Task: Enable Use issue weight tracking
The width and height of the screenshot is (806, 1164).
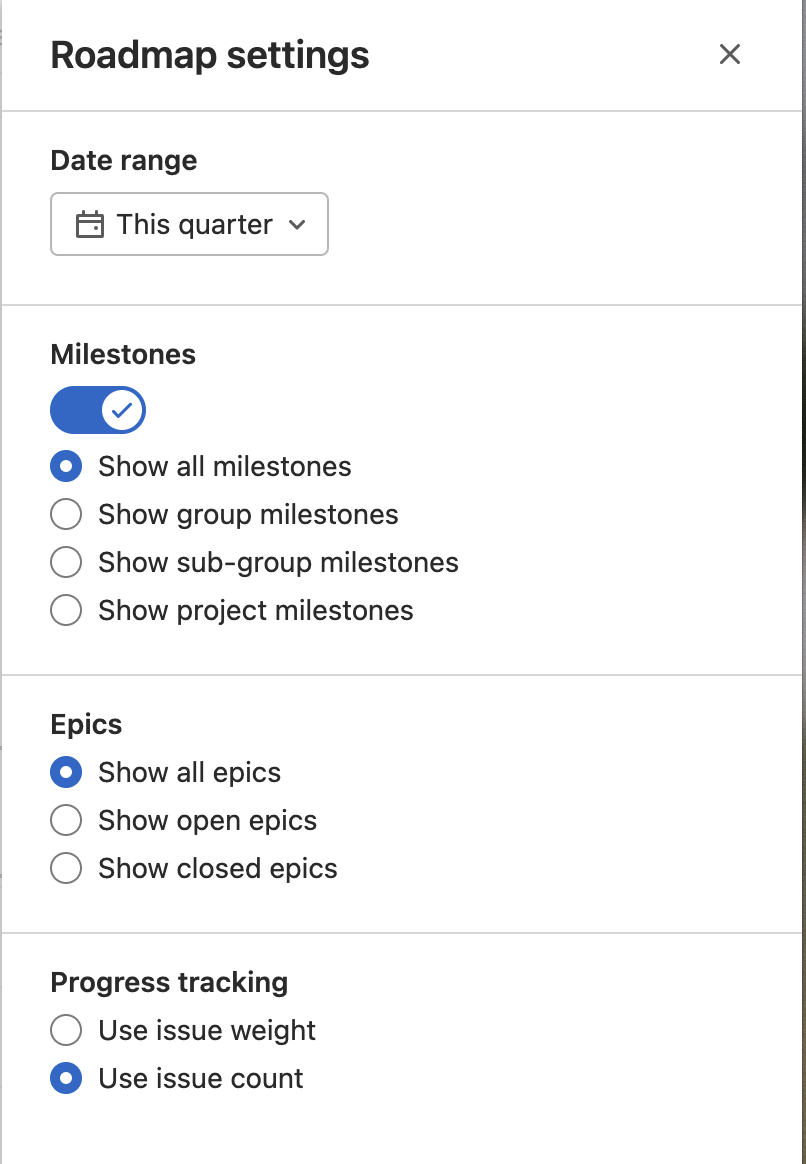Action: 65,1030
